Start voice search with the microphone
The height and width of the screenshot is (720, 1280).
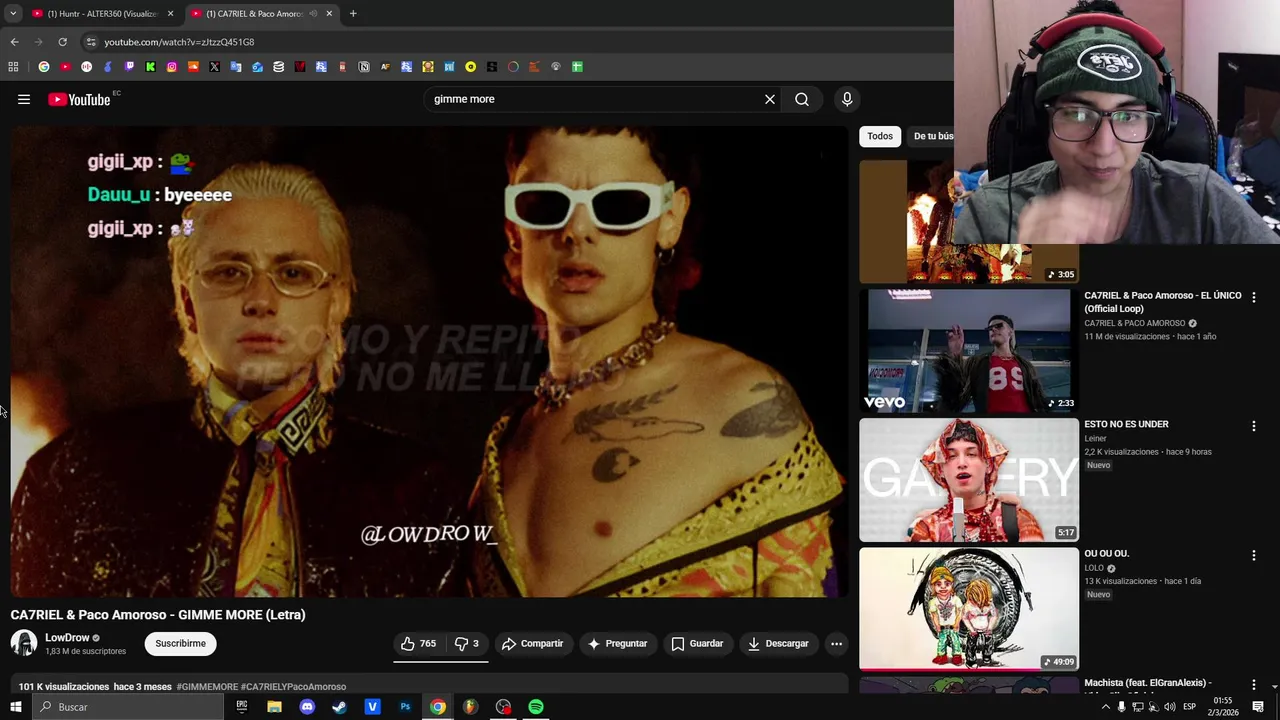tap(847, 99)
